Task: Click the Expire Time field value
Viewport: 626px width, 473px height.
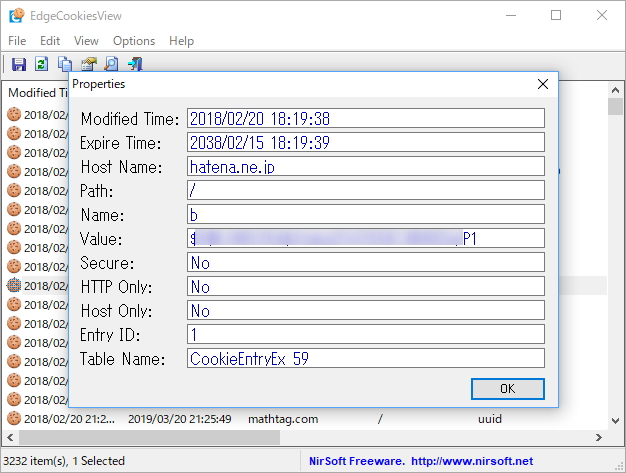Action: pyautogui.click(x=366, y=142)
